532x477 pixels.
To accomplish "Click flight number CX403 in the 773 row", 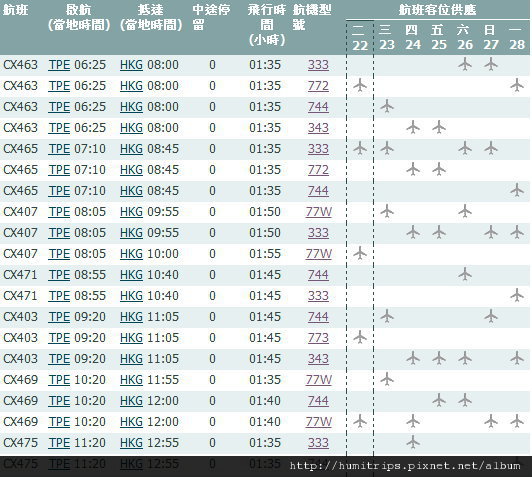I will point(20,338).
